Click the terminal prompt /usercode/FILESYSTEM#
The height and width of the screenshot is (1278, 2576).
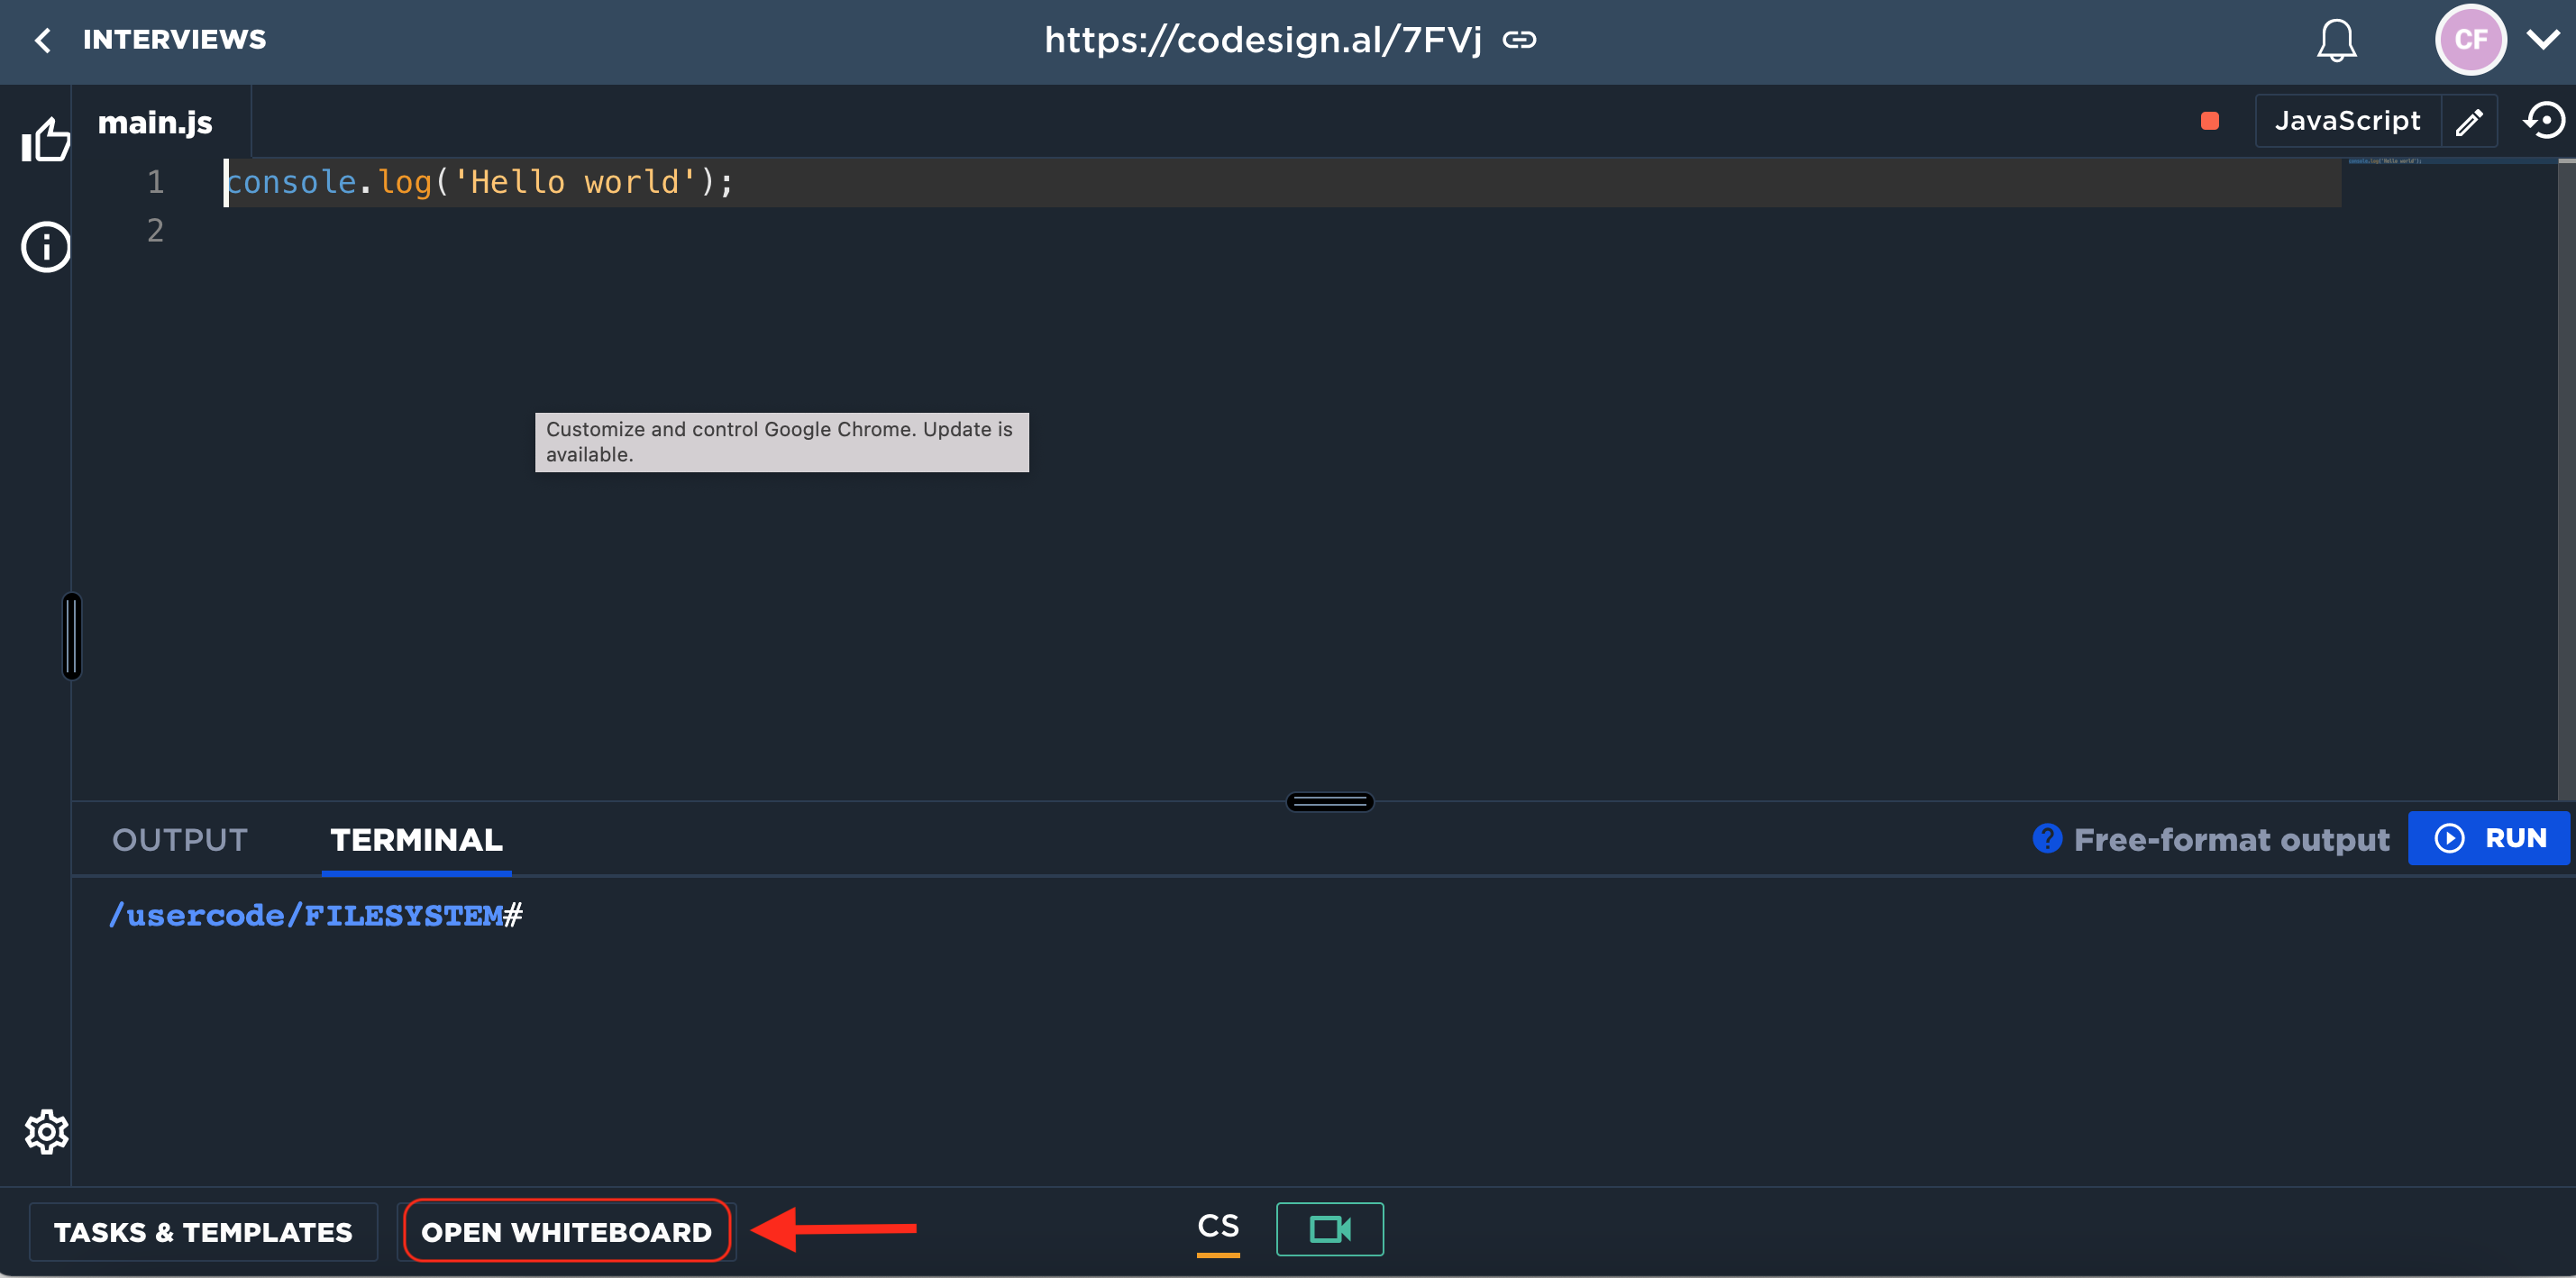coord(316,915)
